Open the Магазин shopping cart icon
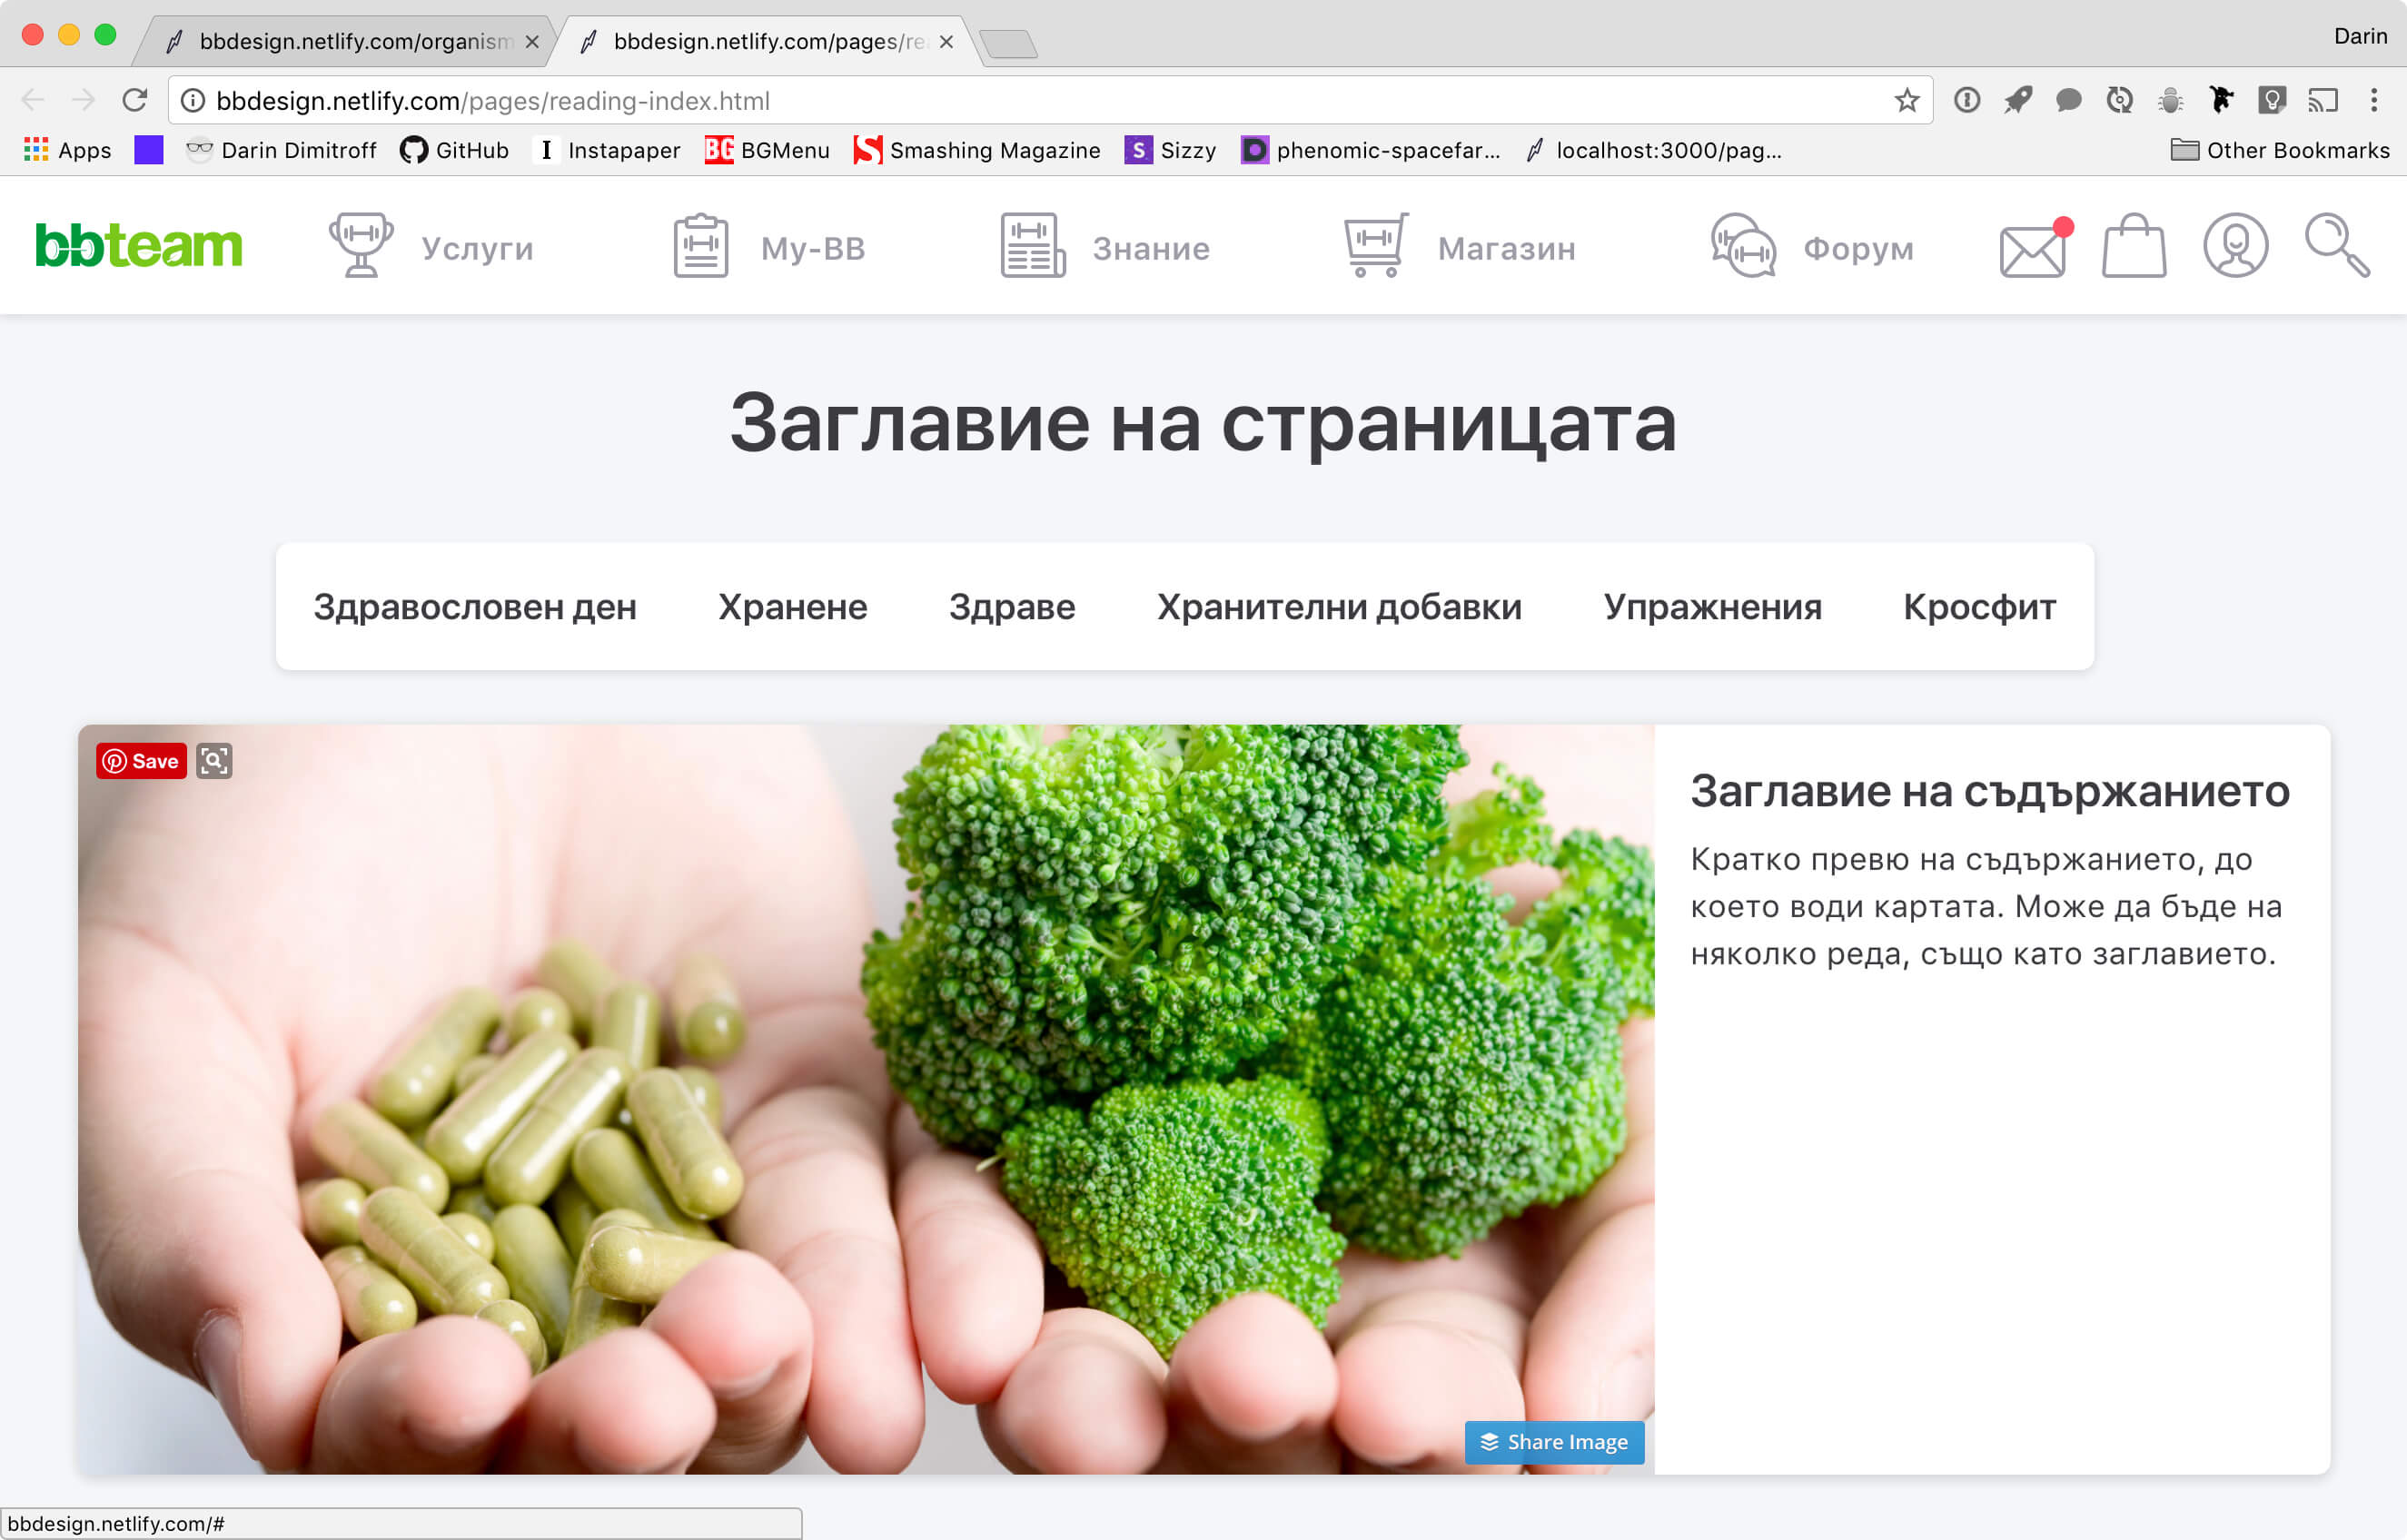 tap(1375, 245)
